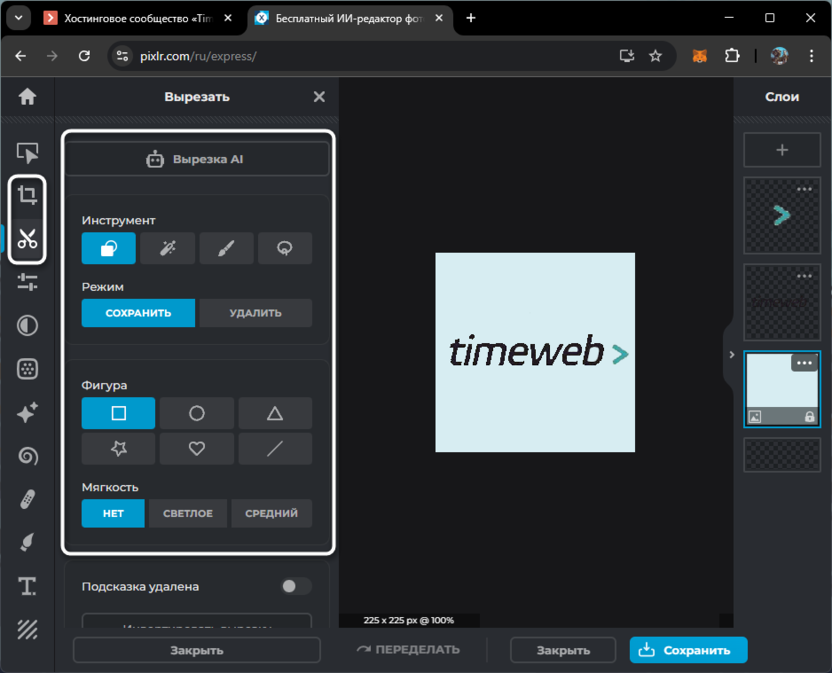The height and width of the screenshot is (673, 832).
Task: Click Закрыть button next to Сохранить
Action: (x=563, y=650)
